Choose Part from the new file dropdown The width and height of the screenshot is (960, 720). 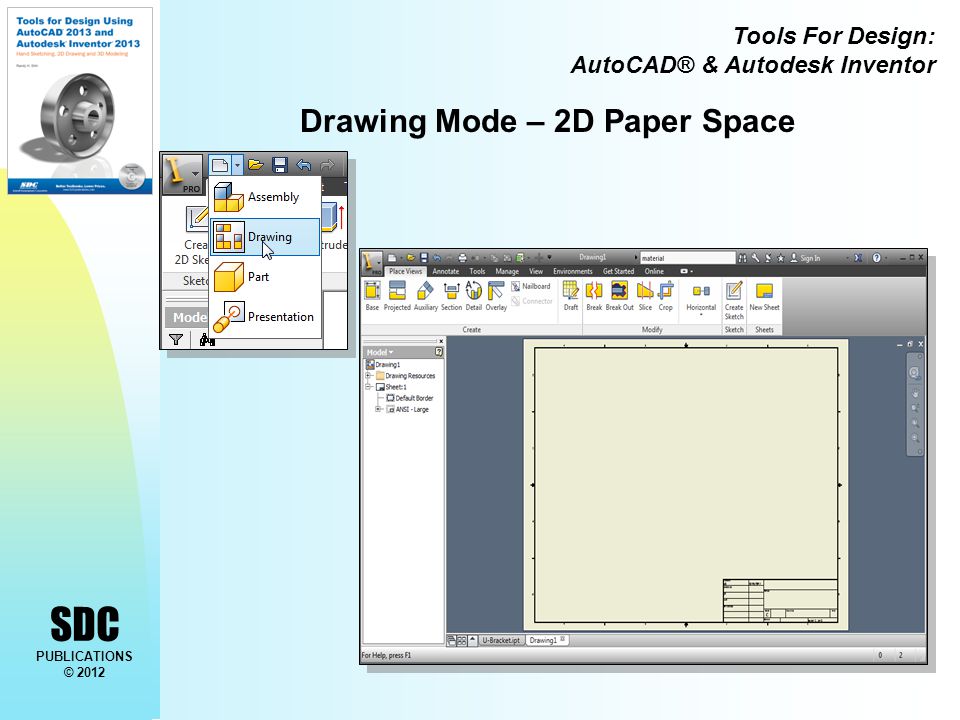point(264,277)
